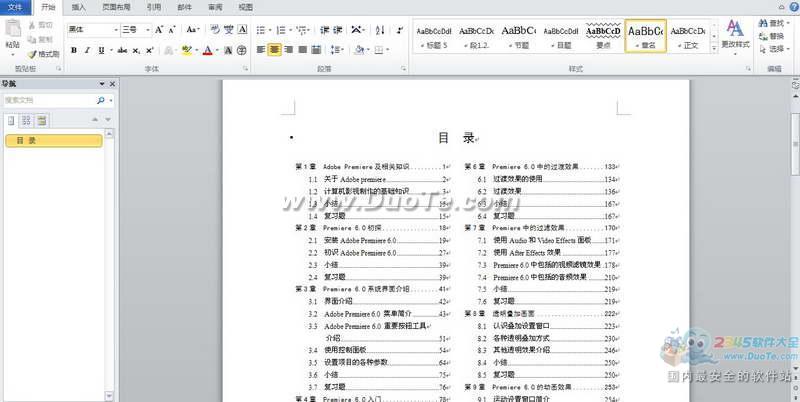Image resolution: width=800 pixels, height=402 pixels.
Task: Toggle Italic formatting
Action: coord(87,51)
